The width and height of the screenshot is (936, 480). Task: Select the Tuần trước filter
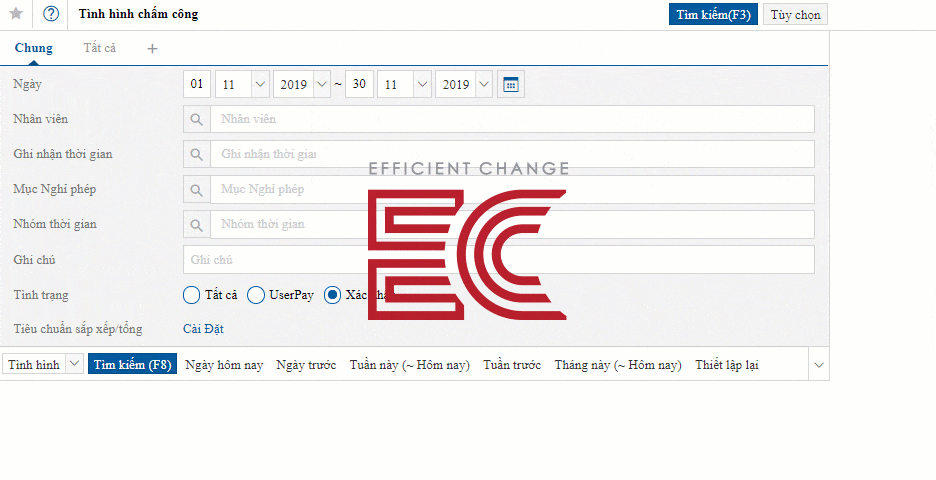(512, 365)
